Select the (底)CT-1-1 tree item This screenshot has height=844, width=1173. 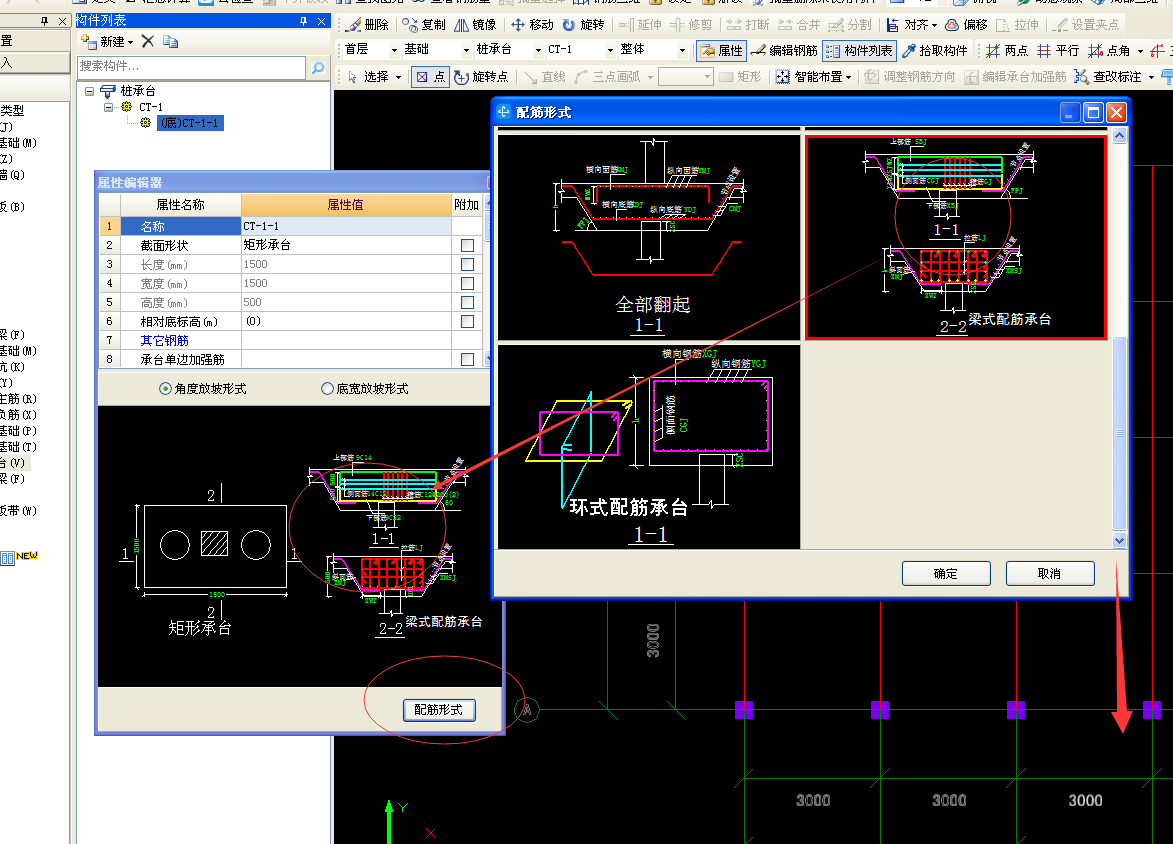coord(189,123)
